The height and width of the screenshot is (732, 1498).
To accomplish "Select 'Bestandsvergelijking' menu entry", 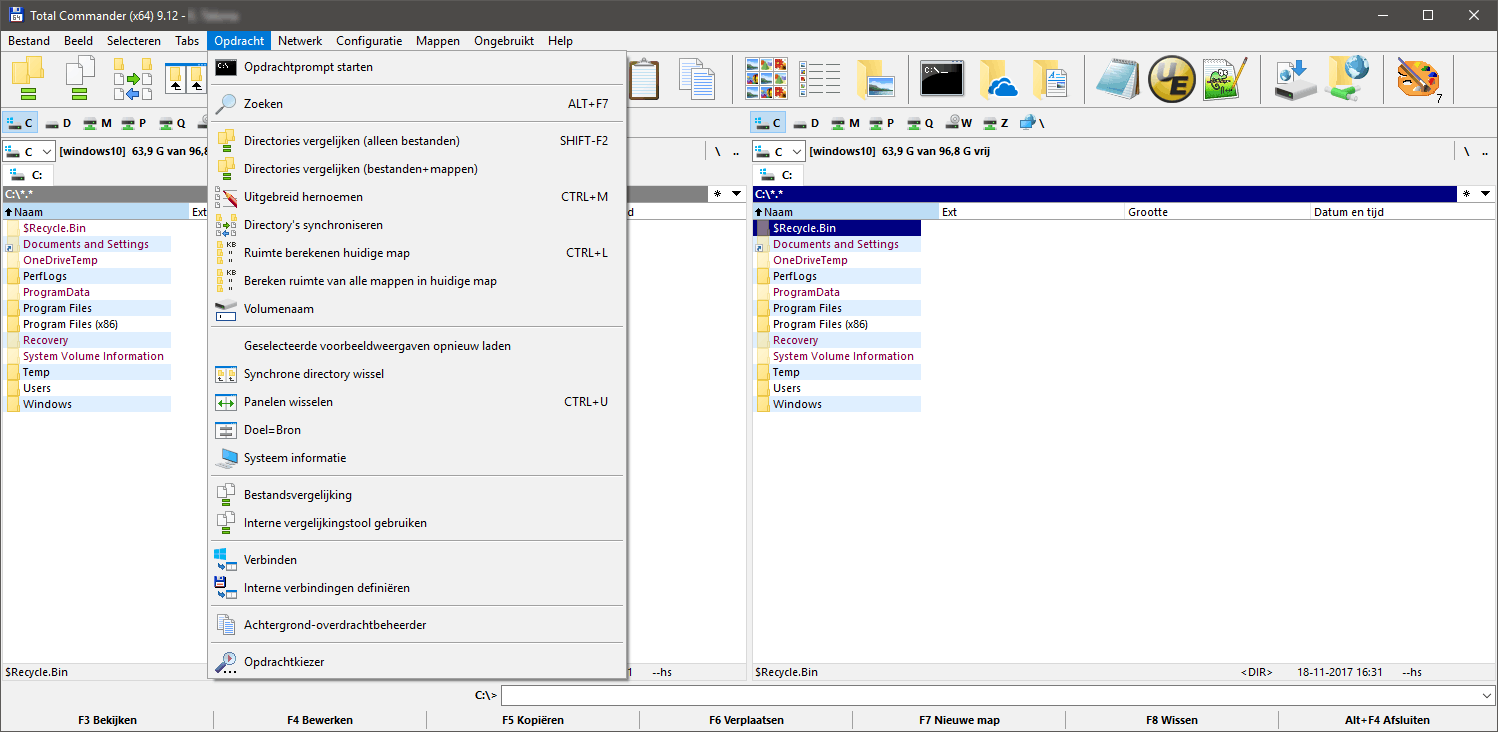I will point(417,495).
